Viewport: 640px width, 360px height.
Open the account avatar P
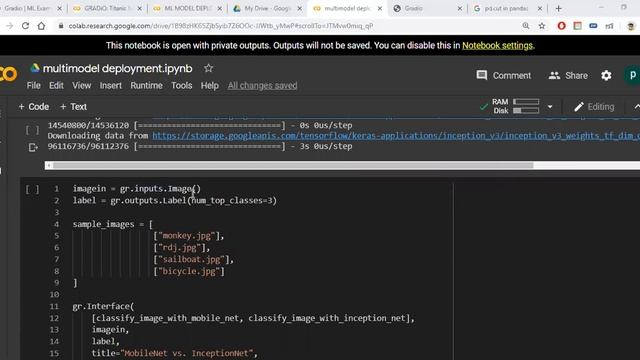coord(632,76)
